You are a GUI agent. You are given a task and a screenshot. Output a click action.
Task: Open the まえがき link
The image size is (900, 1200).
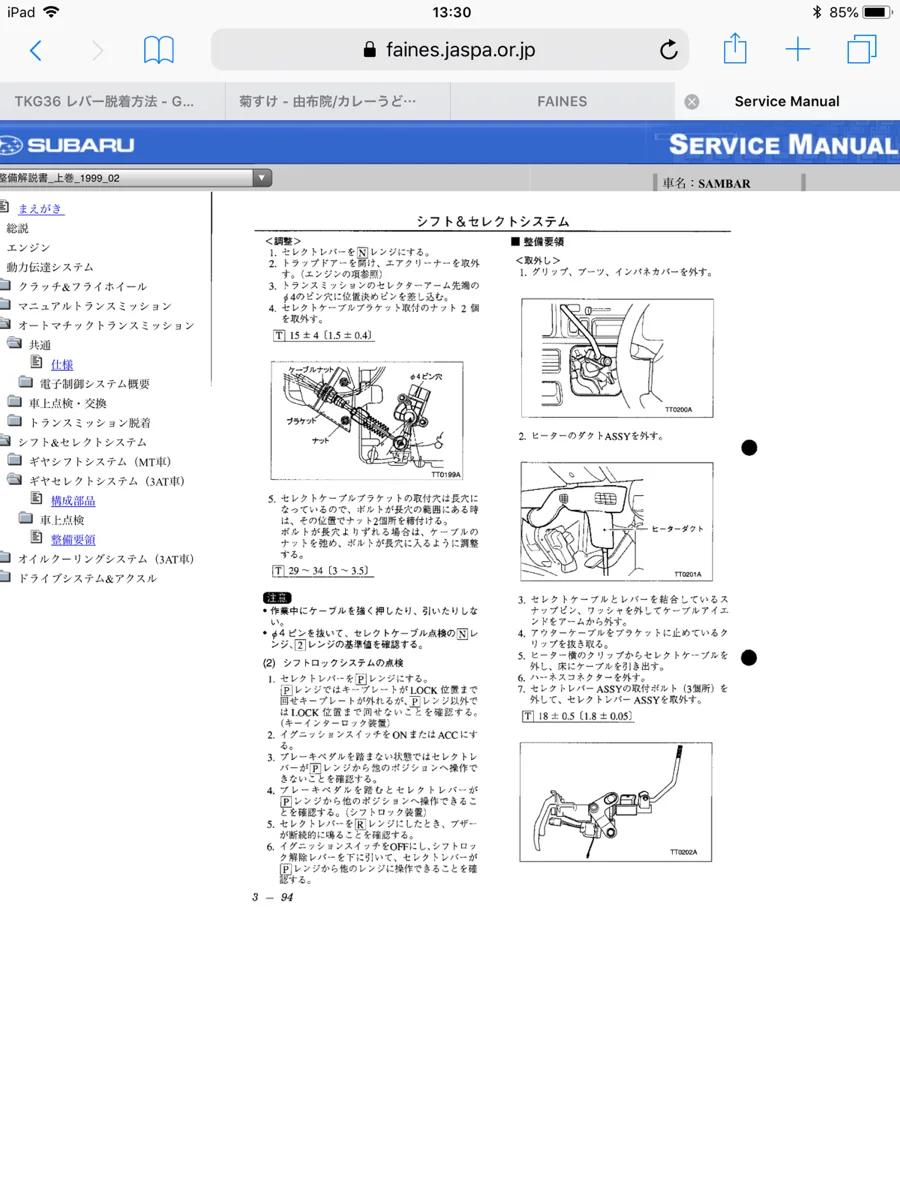click(40, 208)
